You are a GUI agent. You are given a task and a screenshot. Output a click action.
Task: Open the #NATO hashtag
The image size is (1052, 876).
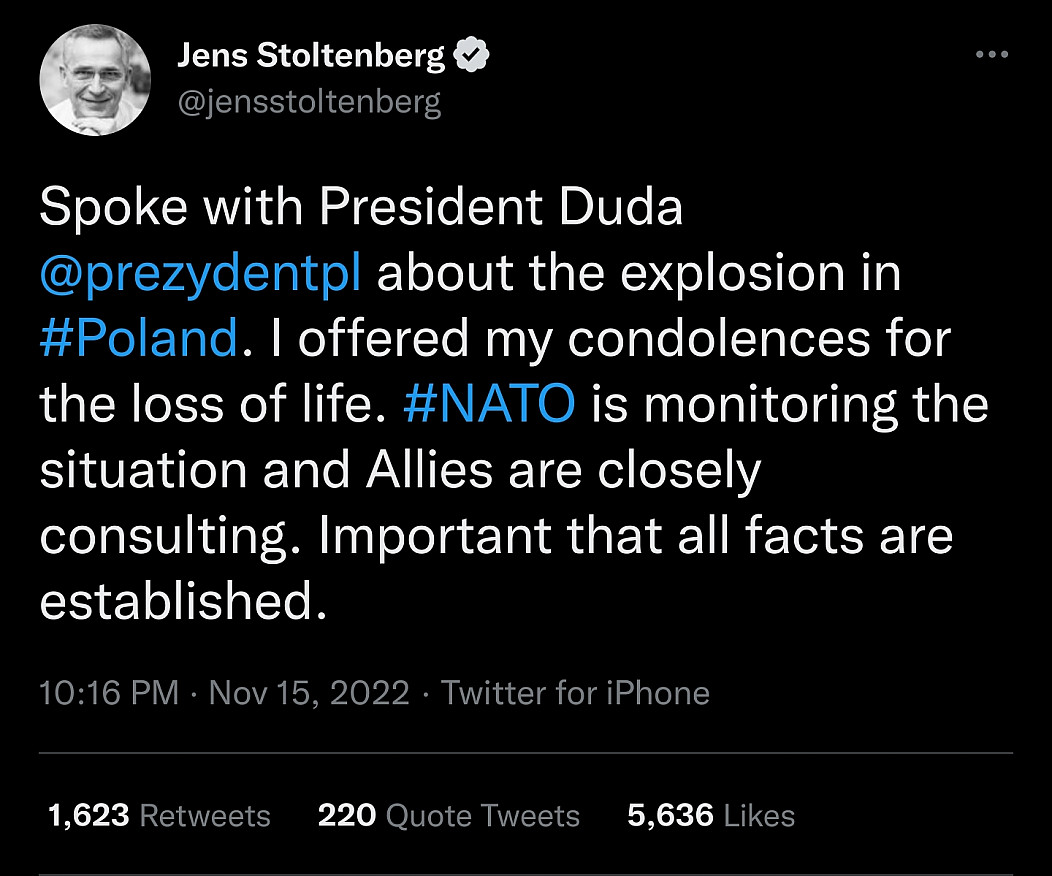click(x=490, y=405)
